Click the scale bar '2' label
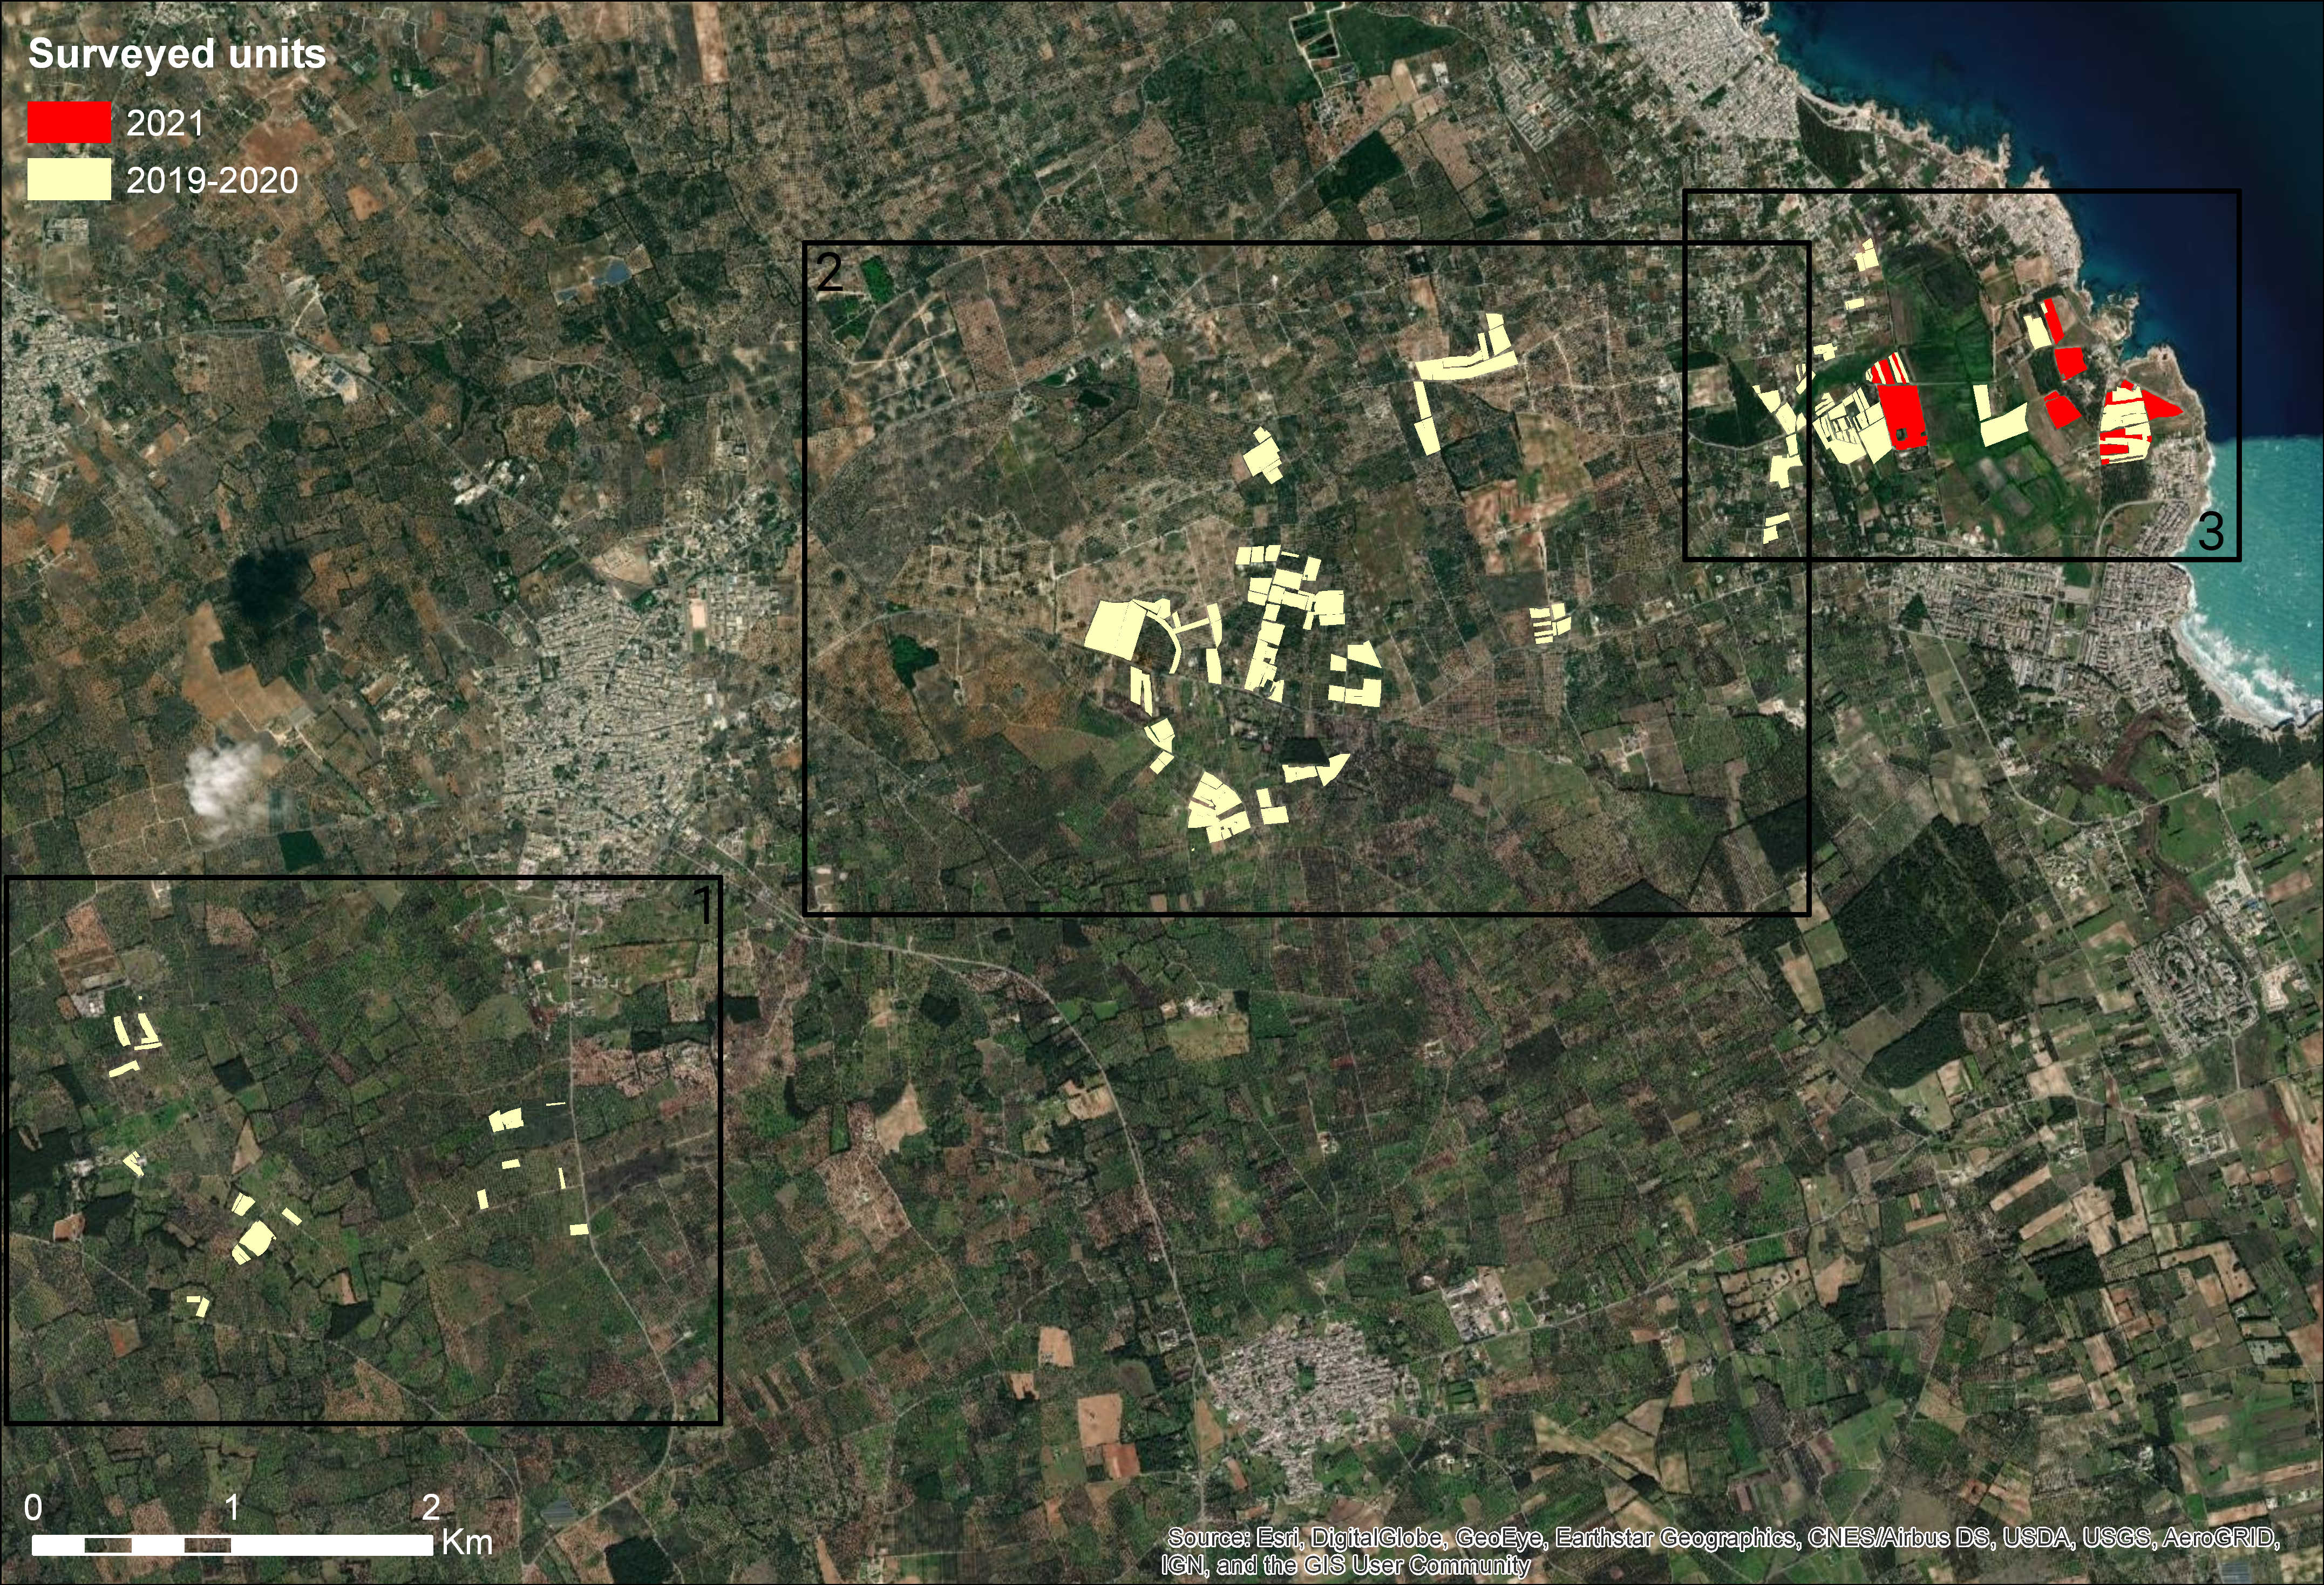 click(x=431, y=1506)
